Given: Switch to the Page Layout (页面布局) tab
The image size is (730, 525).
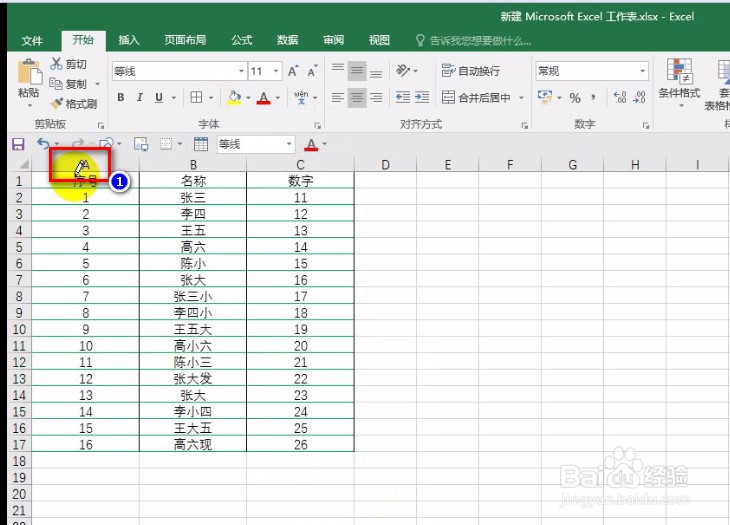Looking at the screenshot, I should point(185,40).
